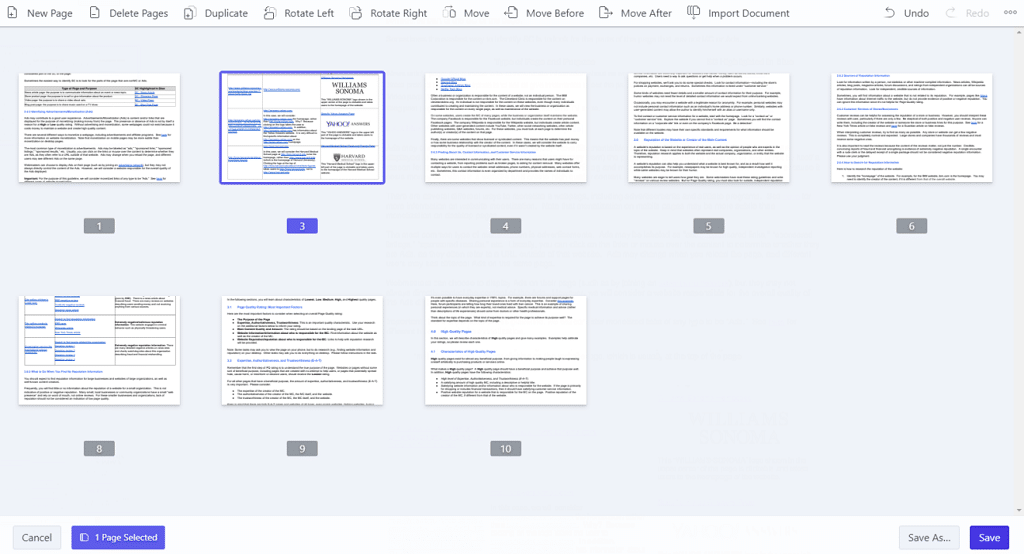Image resolution: width=1024 pixels, height=554 pixels.
Task: Click page number label 8
Action: pyautogui.click(x=99, y=449)
